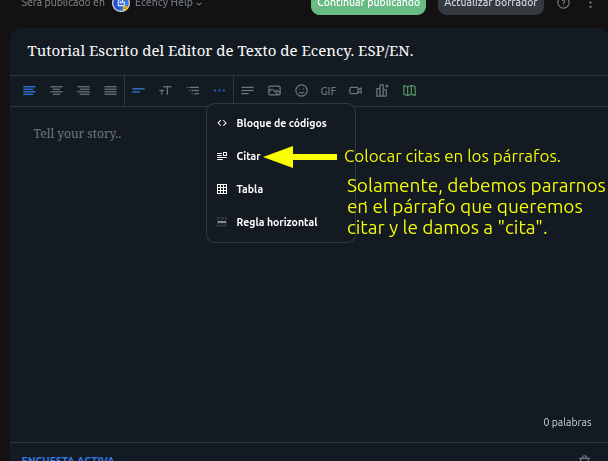The image size is (608, 461).
Task: Align text right in the editor toolbar
Action: [x=83, y=91]
